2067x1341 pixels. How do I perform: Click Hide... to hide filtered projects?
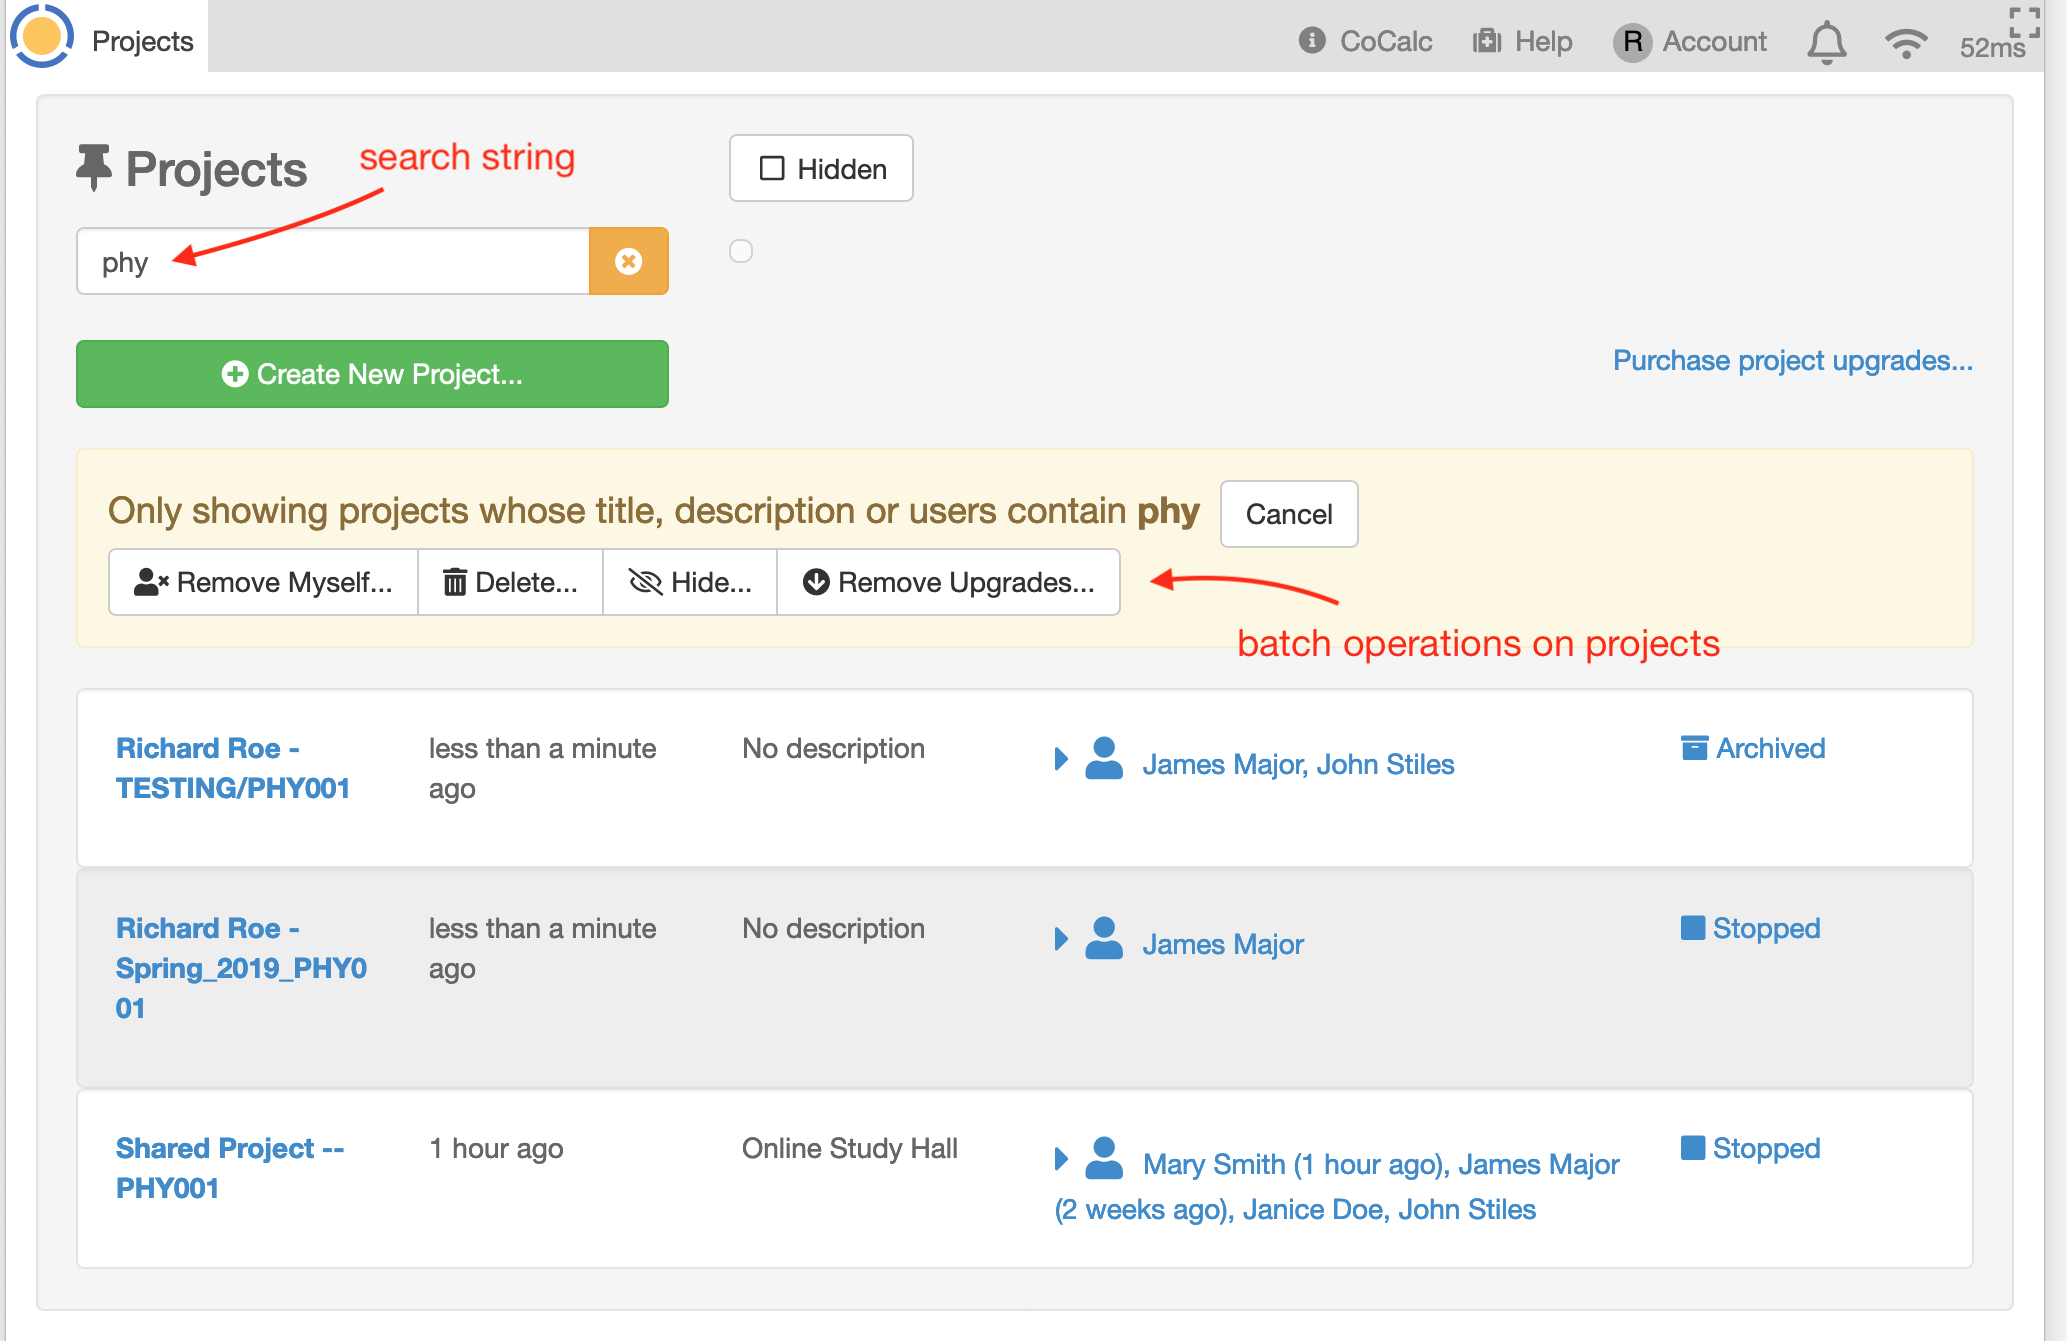coord(690,582)
